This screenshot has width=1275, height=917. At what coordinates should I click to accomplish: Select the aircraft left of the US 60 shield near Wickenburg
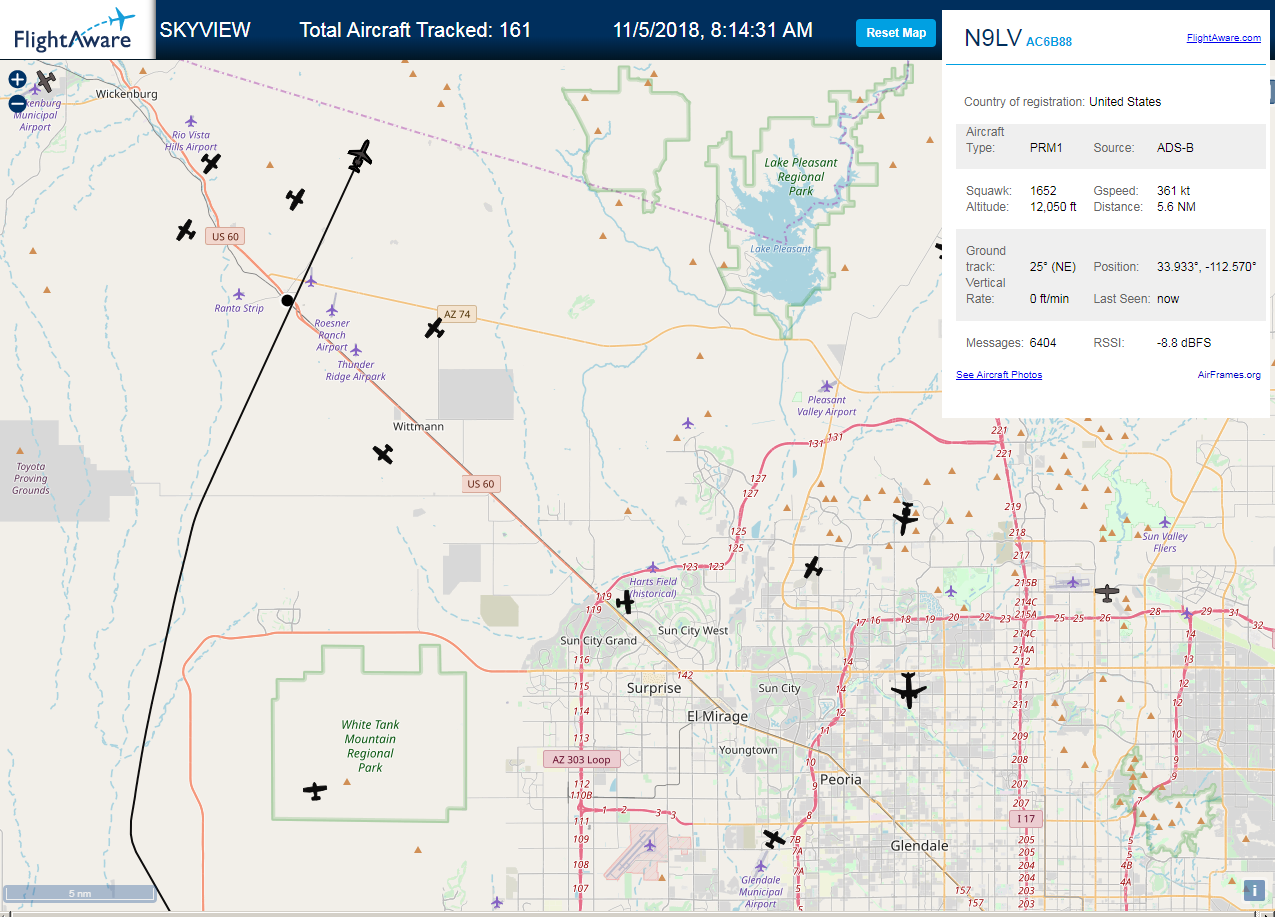186,231
